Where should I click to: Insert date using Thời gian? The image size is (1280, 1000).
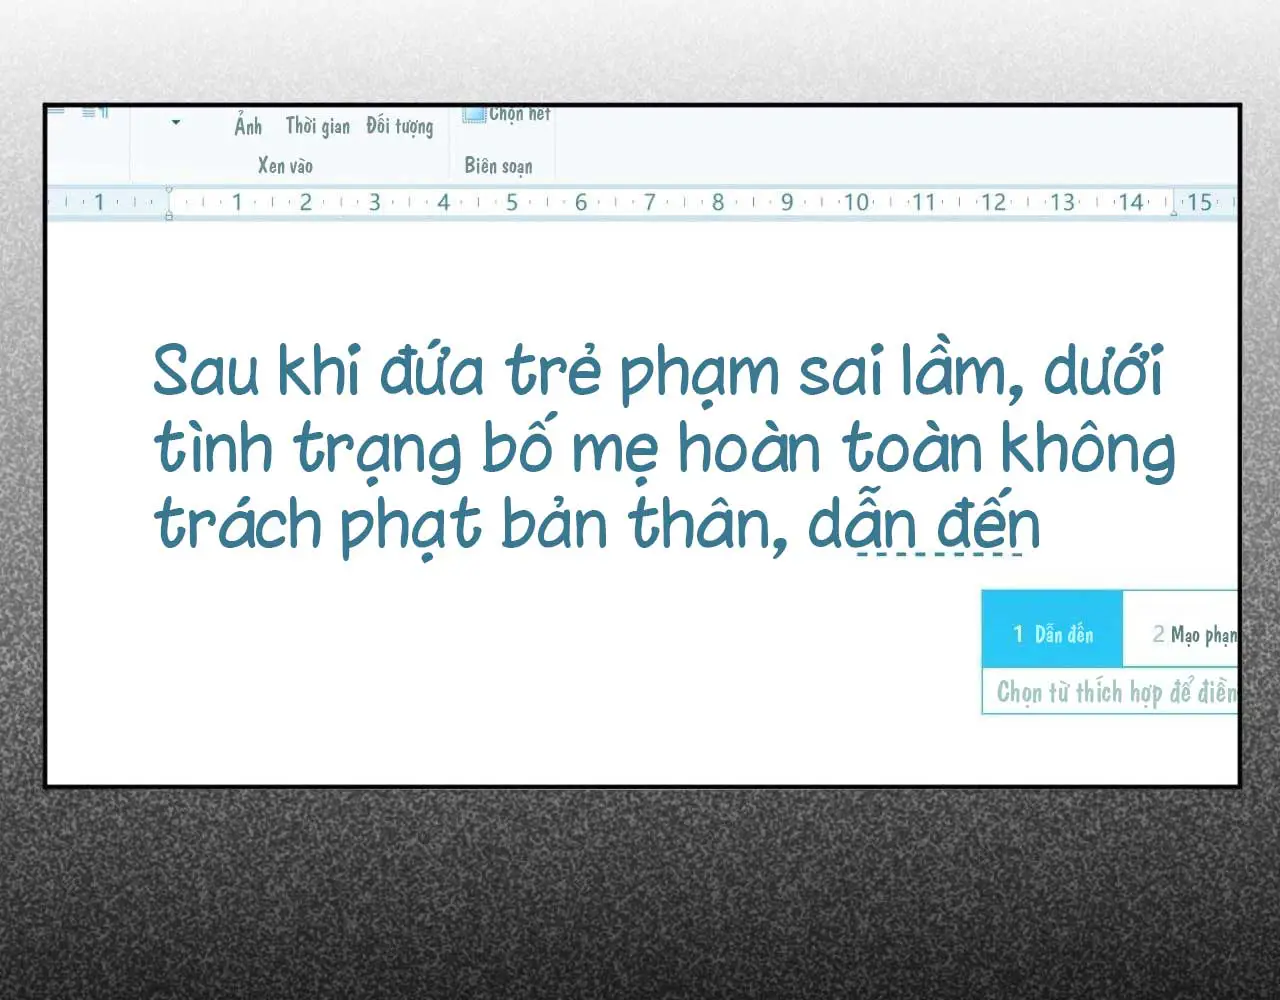point(317,126)
